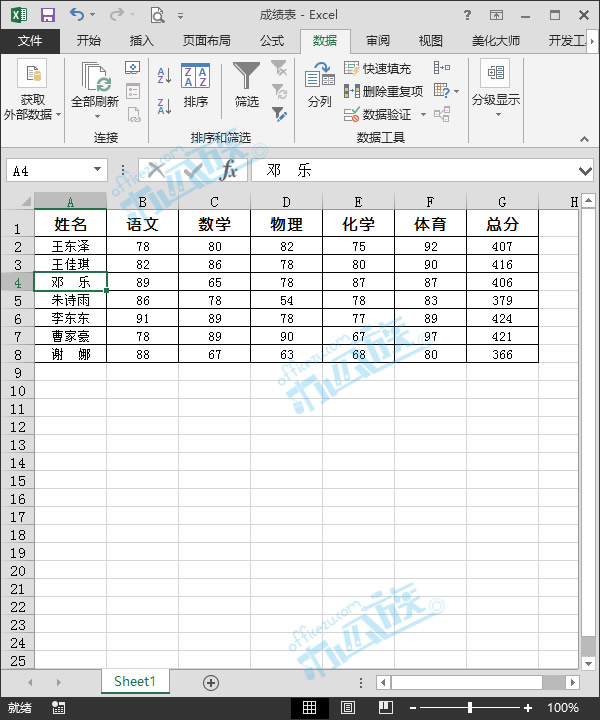Click the Consolidate icon in 数据工具

coord(442,68)
